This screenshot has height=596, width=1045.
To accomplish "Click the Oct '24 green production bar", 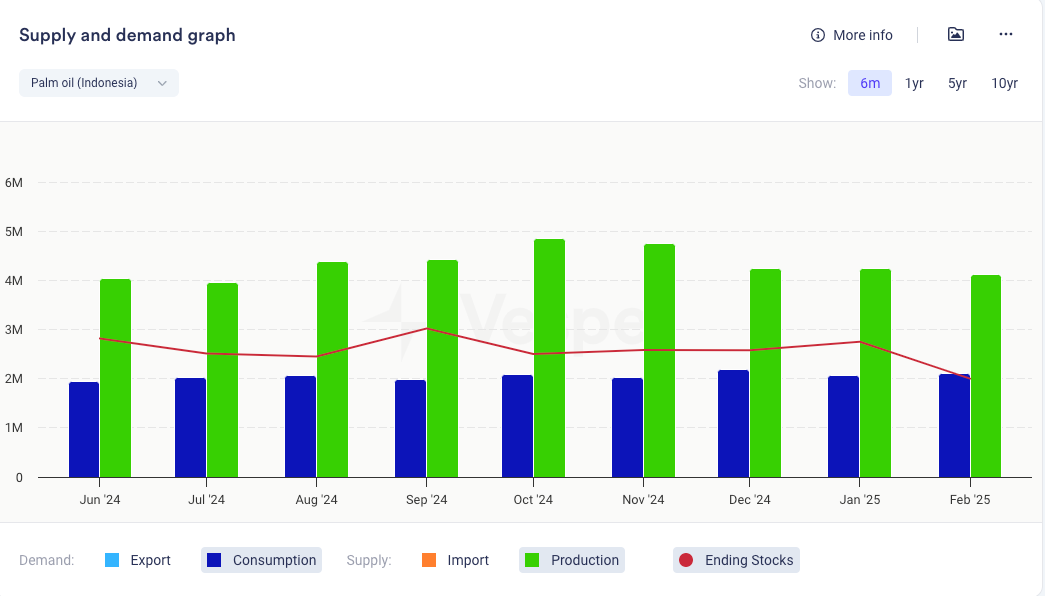I will tap(549, 358).
